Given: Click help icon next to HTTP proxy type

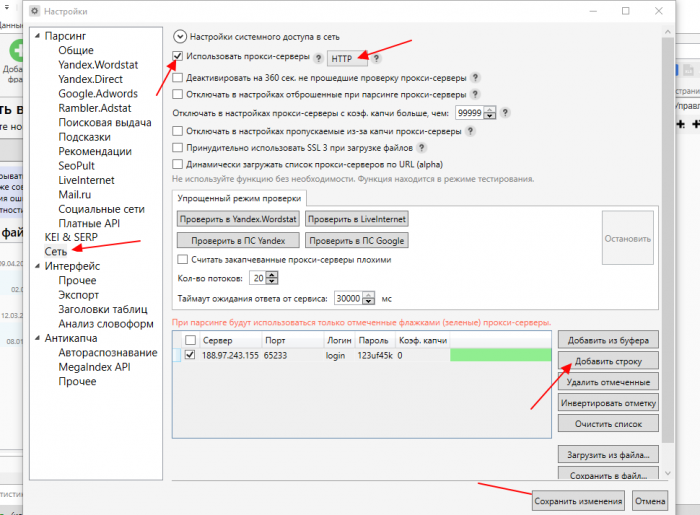Looking at the screenshot, I should click(x=376, y=59).
